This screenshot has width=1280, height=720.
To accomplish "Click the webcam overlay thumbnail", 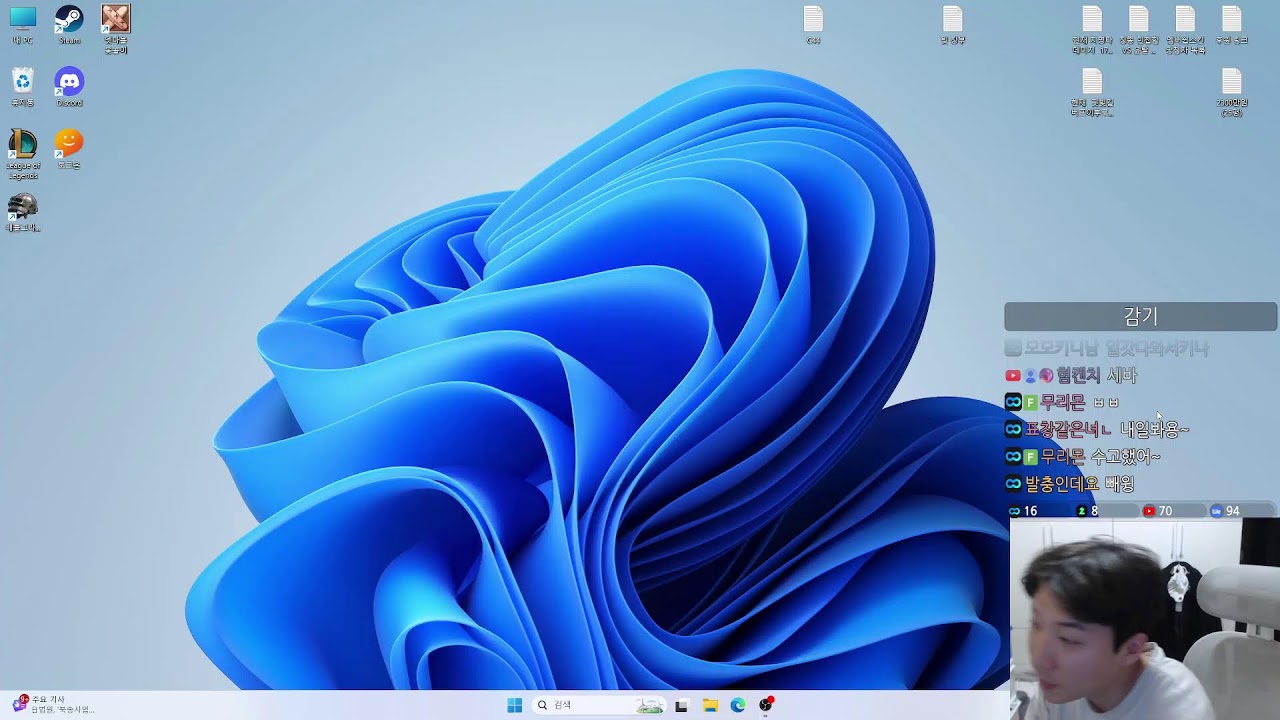I will [1144, 619].
